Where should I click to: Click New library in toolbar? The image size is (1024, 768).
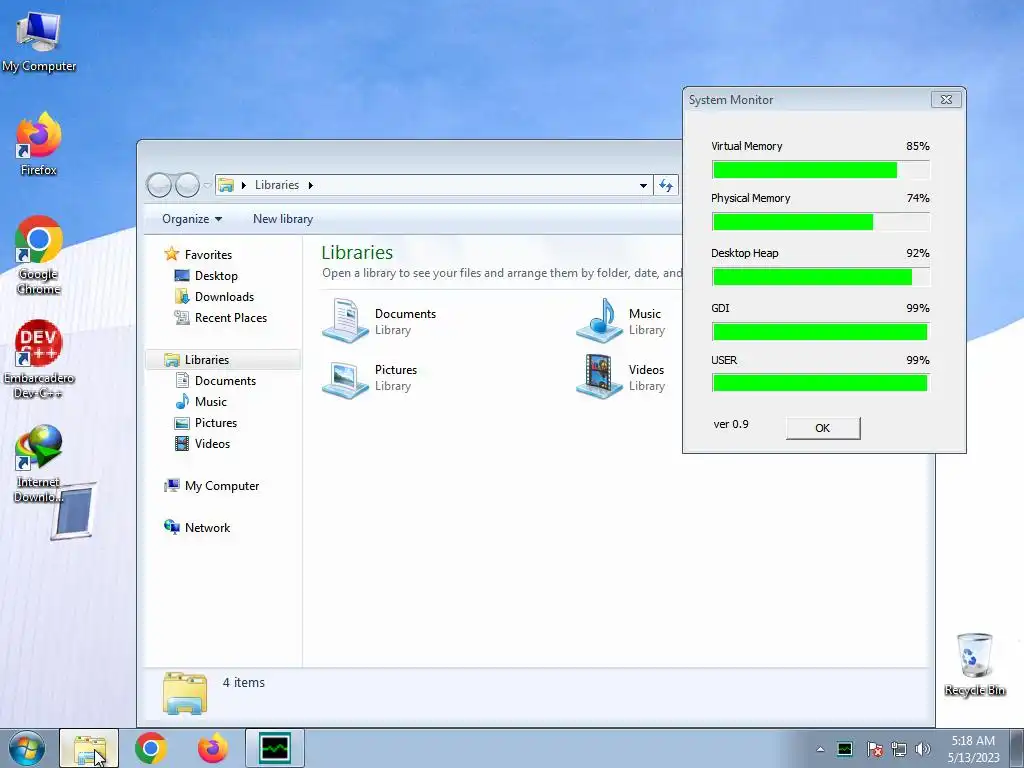tap(283, 219)
